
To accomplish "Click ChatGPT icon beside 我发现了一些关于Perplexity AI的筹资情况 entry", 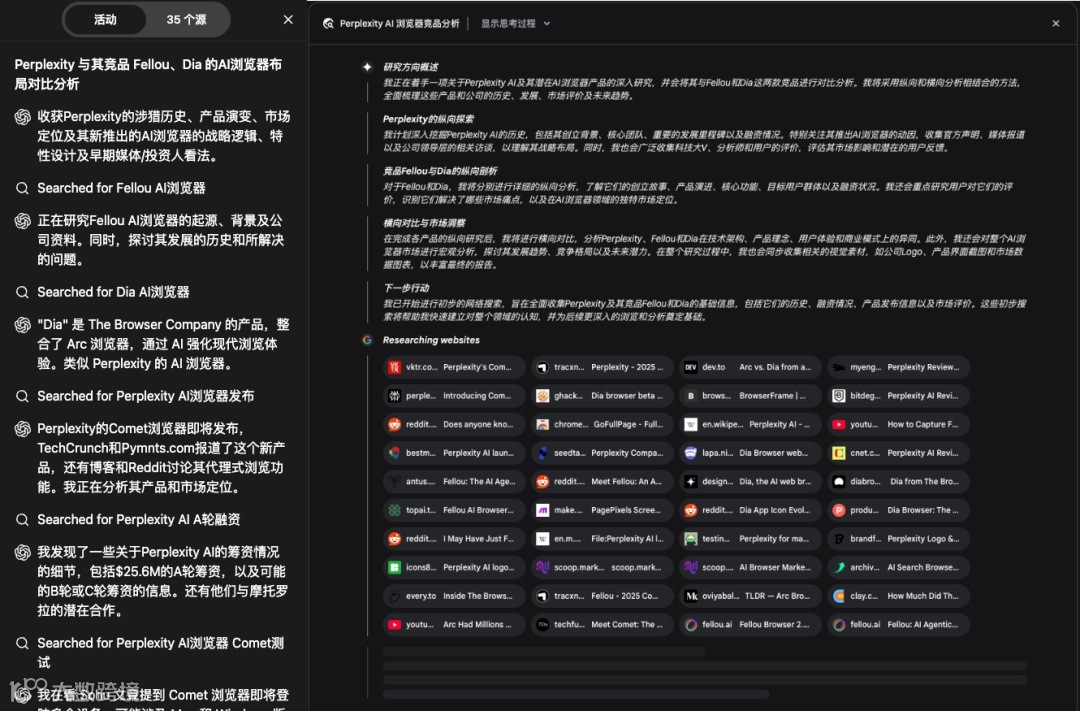I will tap(22, 552).
